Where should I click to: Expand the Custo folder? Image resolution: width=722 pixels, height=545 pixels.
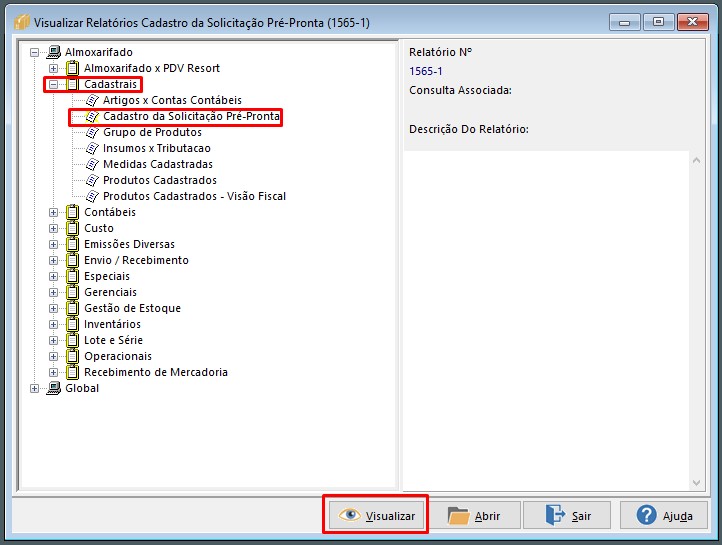click(53, 229)
